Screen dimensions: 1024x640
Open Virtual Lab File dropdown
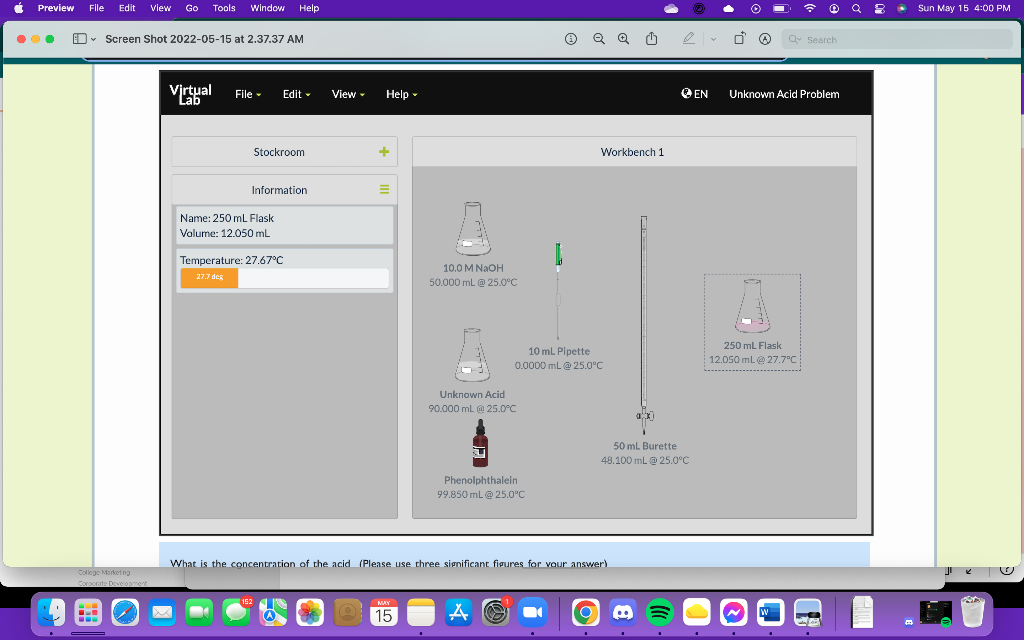tap(248, 94)
